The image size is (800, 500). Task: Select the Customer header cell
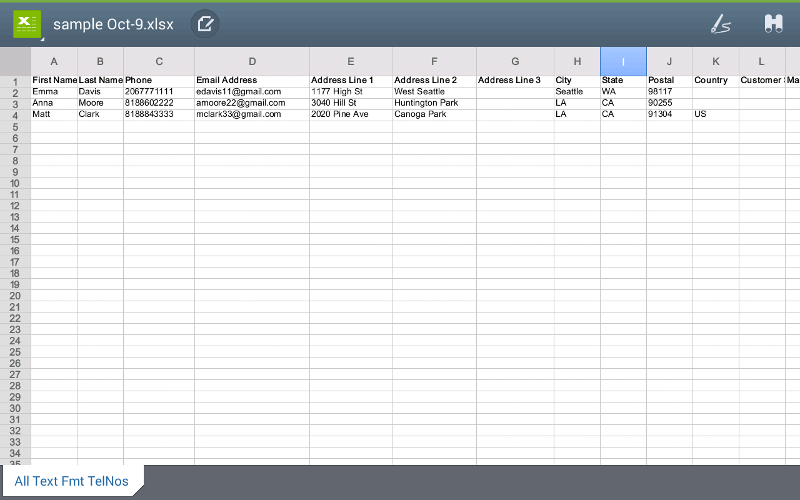[x=762, y=80]
